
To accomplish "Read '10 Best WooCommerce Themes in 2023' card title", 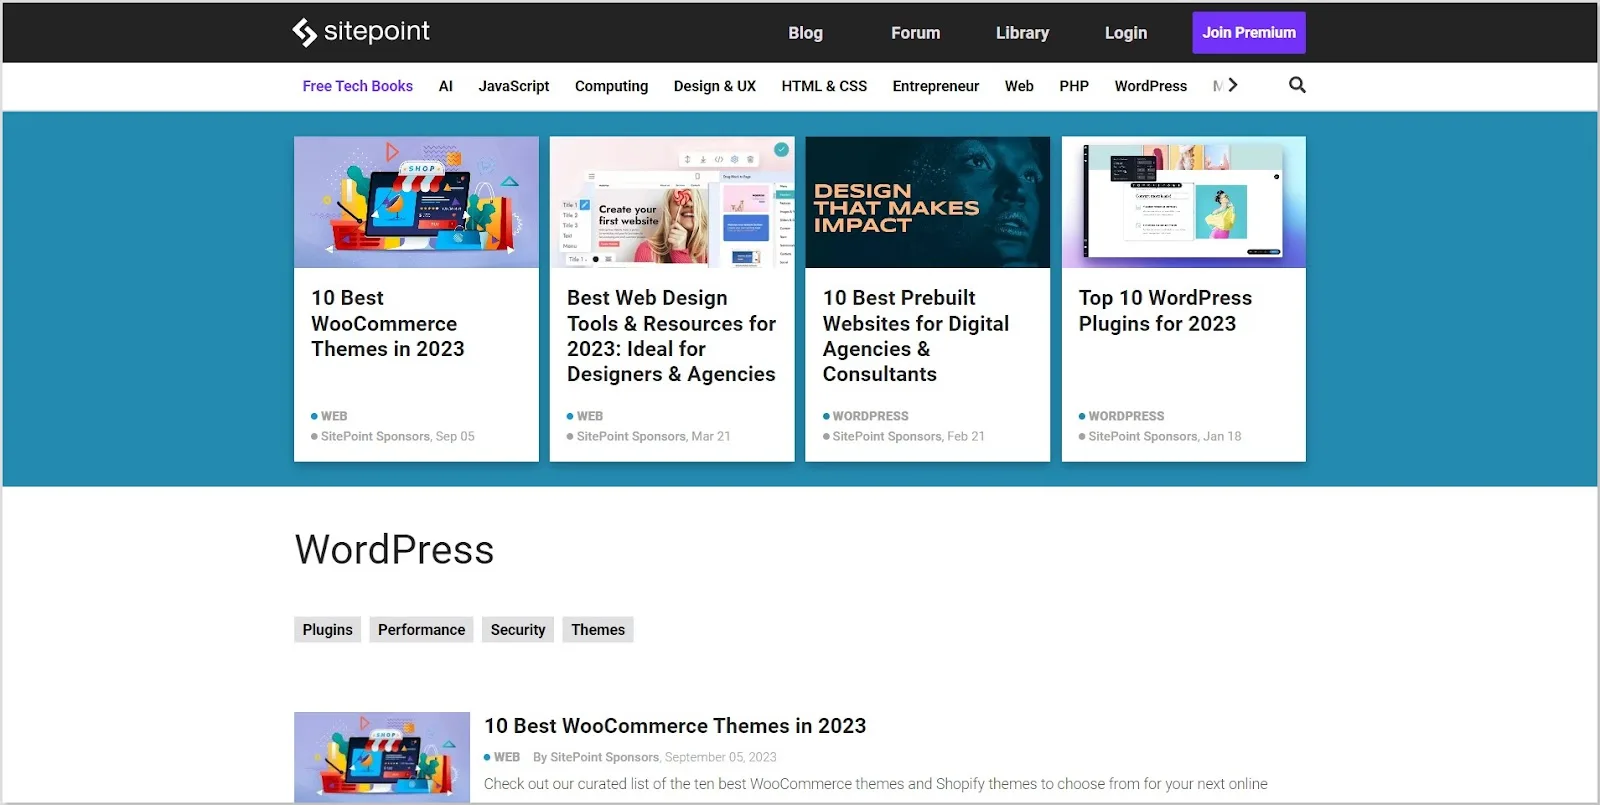I will pos(388,323).
